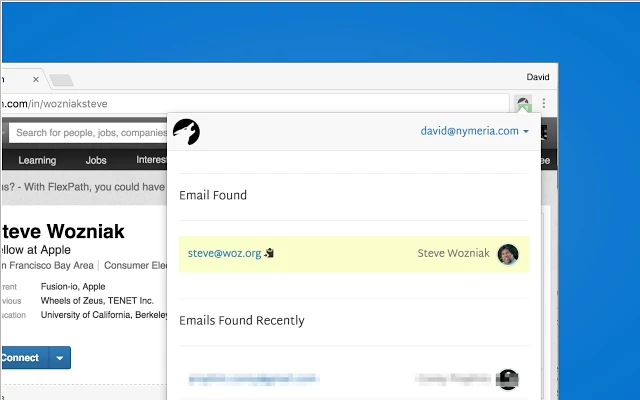Open Interests menu in LinkedIn nav
Viewport: 640px width, 400px height.
[151, 160]
